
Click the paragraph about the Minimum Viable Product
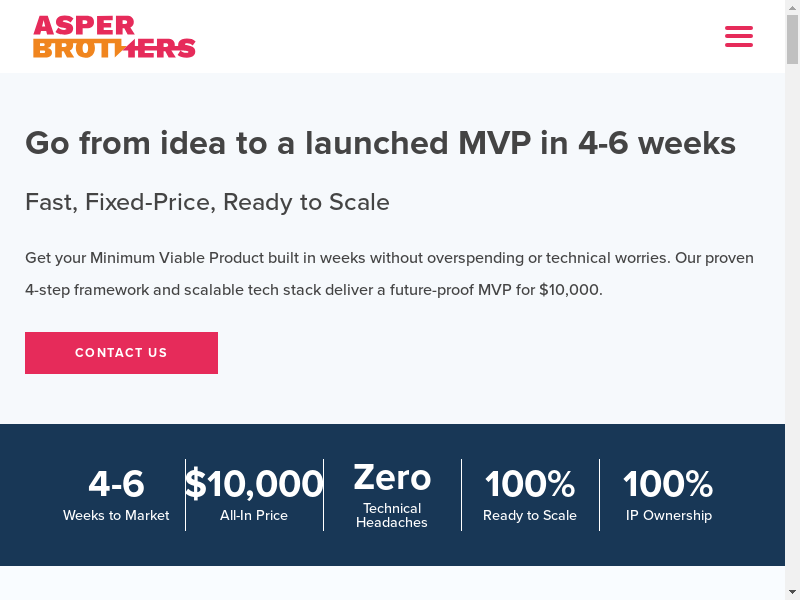point(389,274)
